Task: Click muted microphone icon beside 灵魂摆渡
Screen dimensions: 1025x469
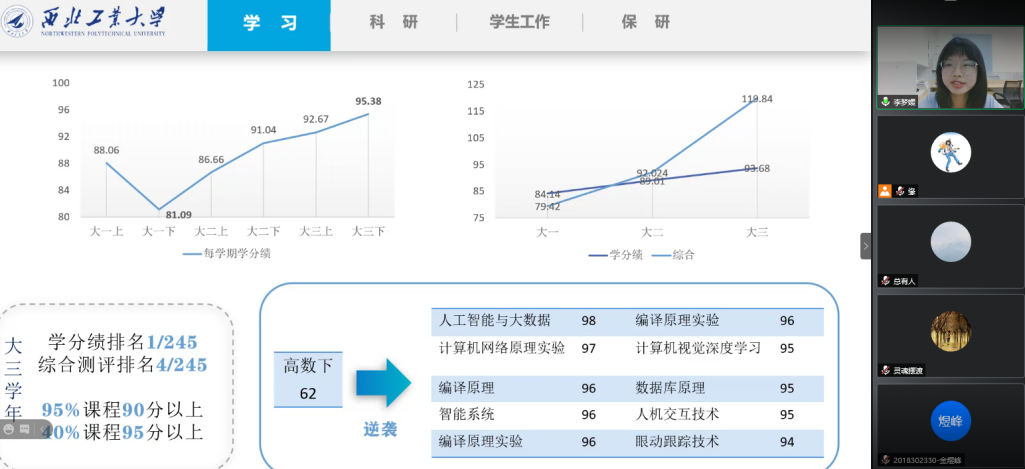Action: pos(886,370)
